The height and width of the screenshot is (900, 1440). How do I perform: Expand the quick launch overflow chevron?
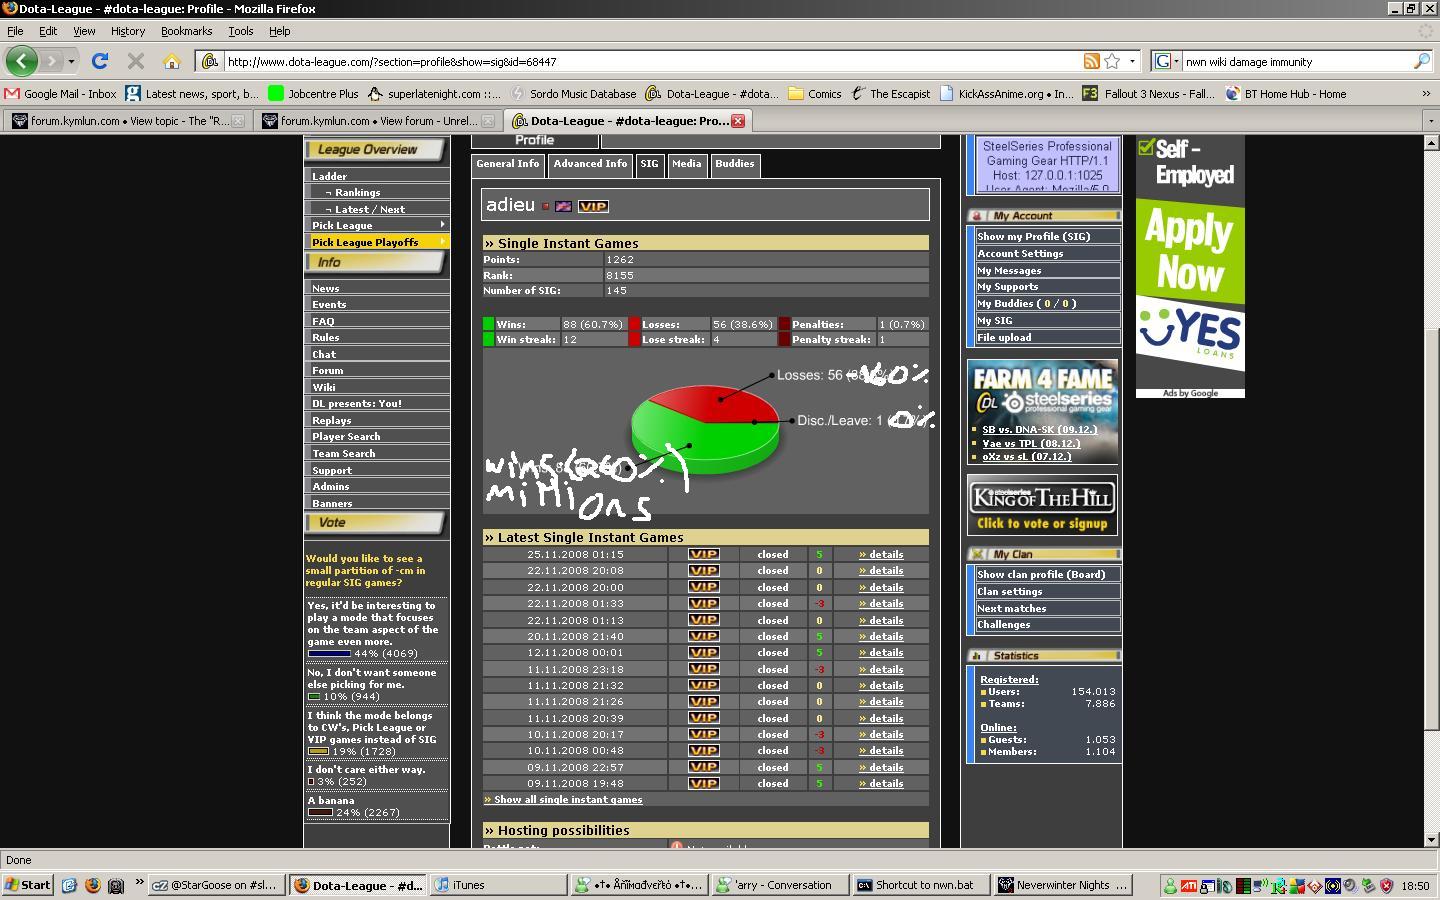pyautogui.click(x=139, y=882)
